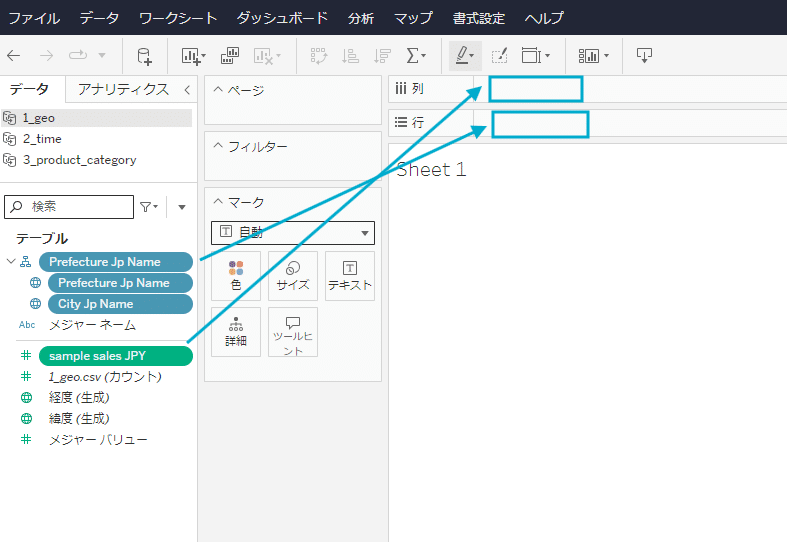Open the ヘルプ menu
787x542 pixels.
tap(544, 18)
